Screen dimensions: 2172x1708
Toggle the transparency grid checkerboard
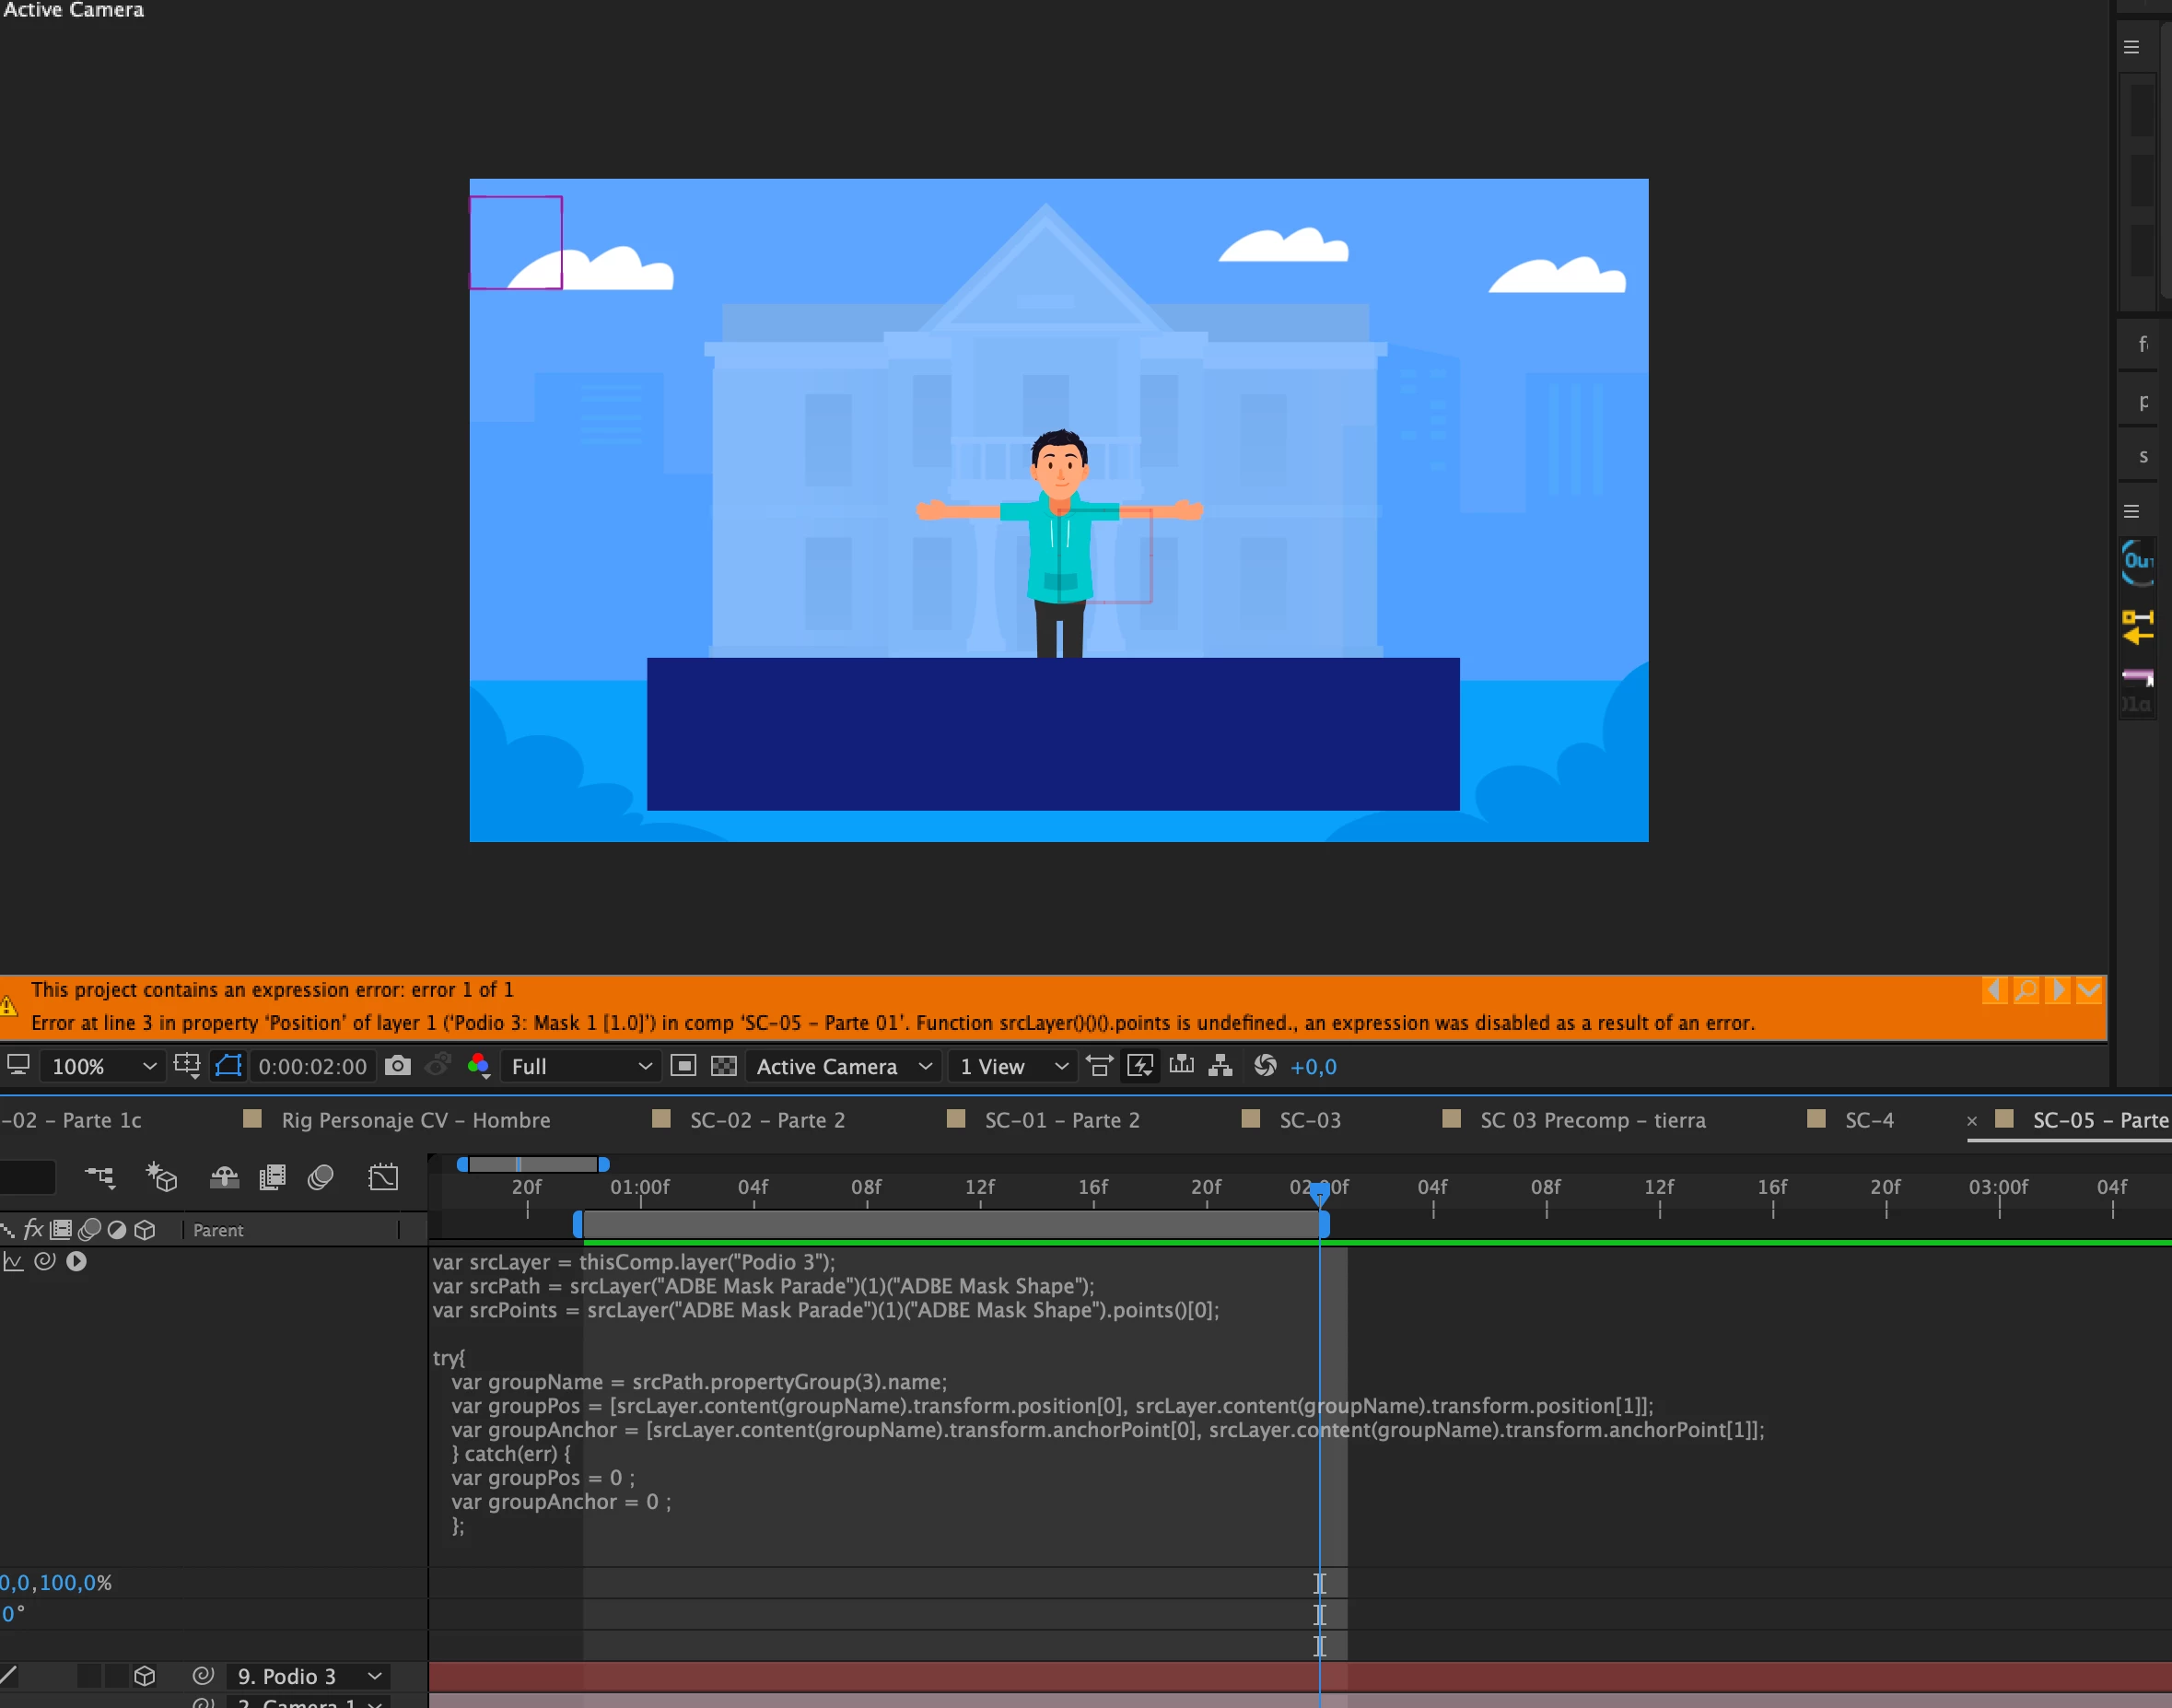[x=723, y=1066]
